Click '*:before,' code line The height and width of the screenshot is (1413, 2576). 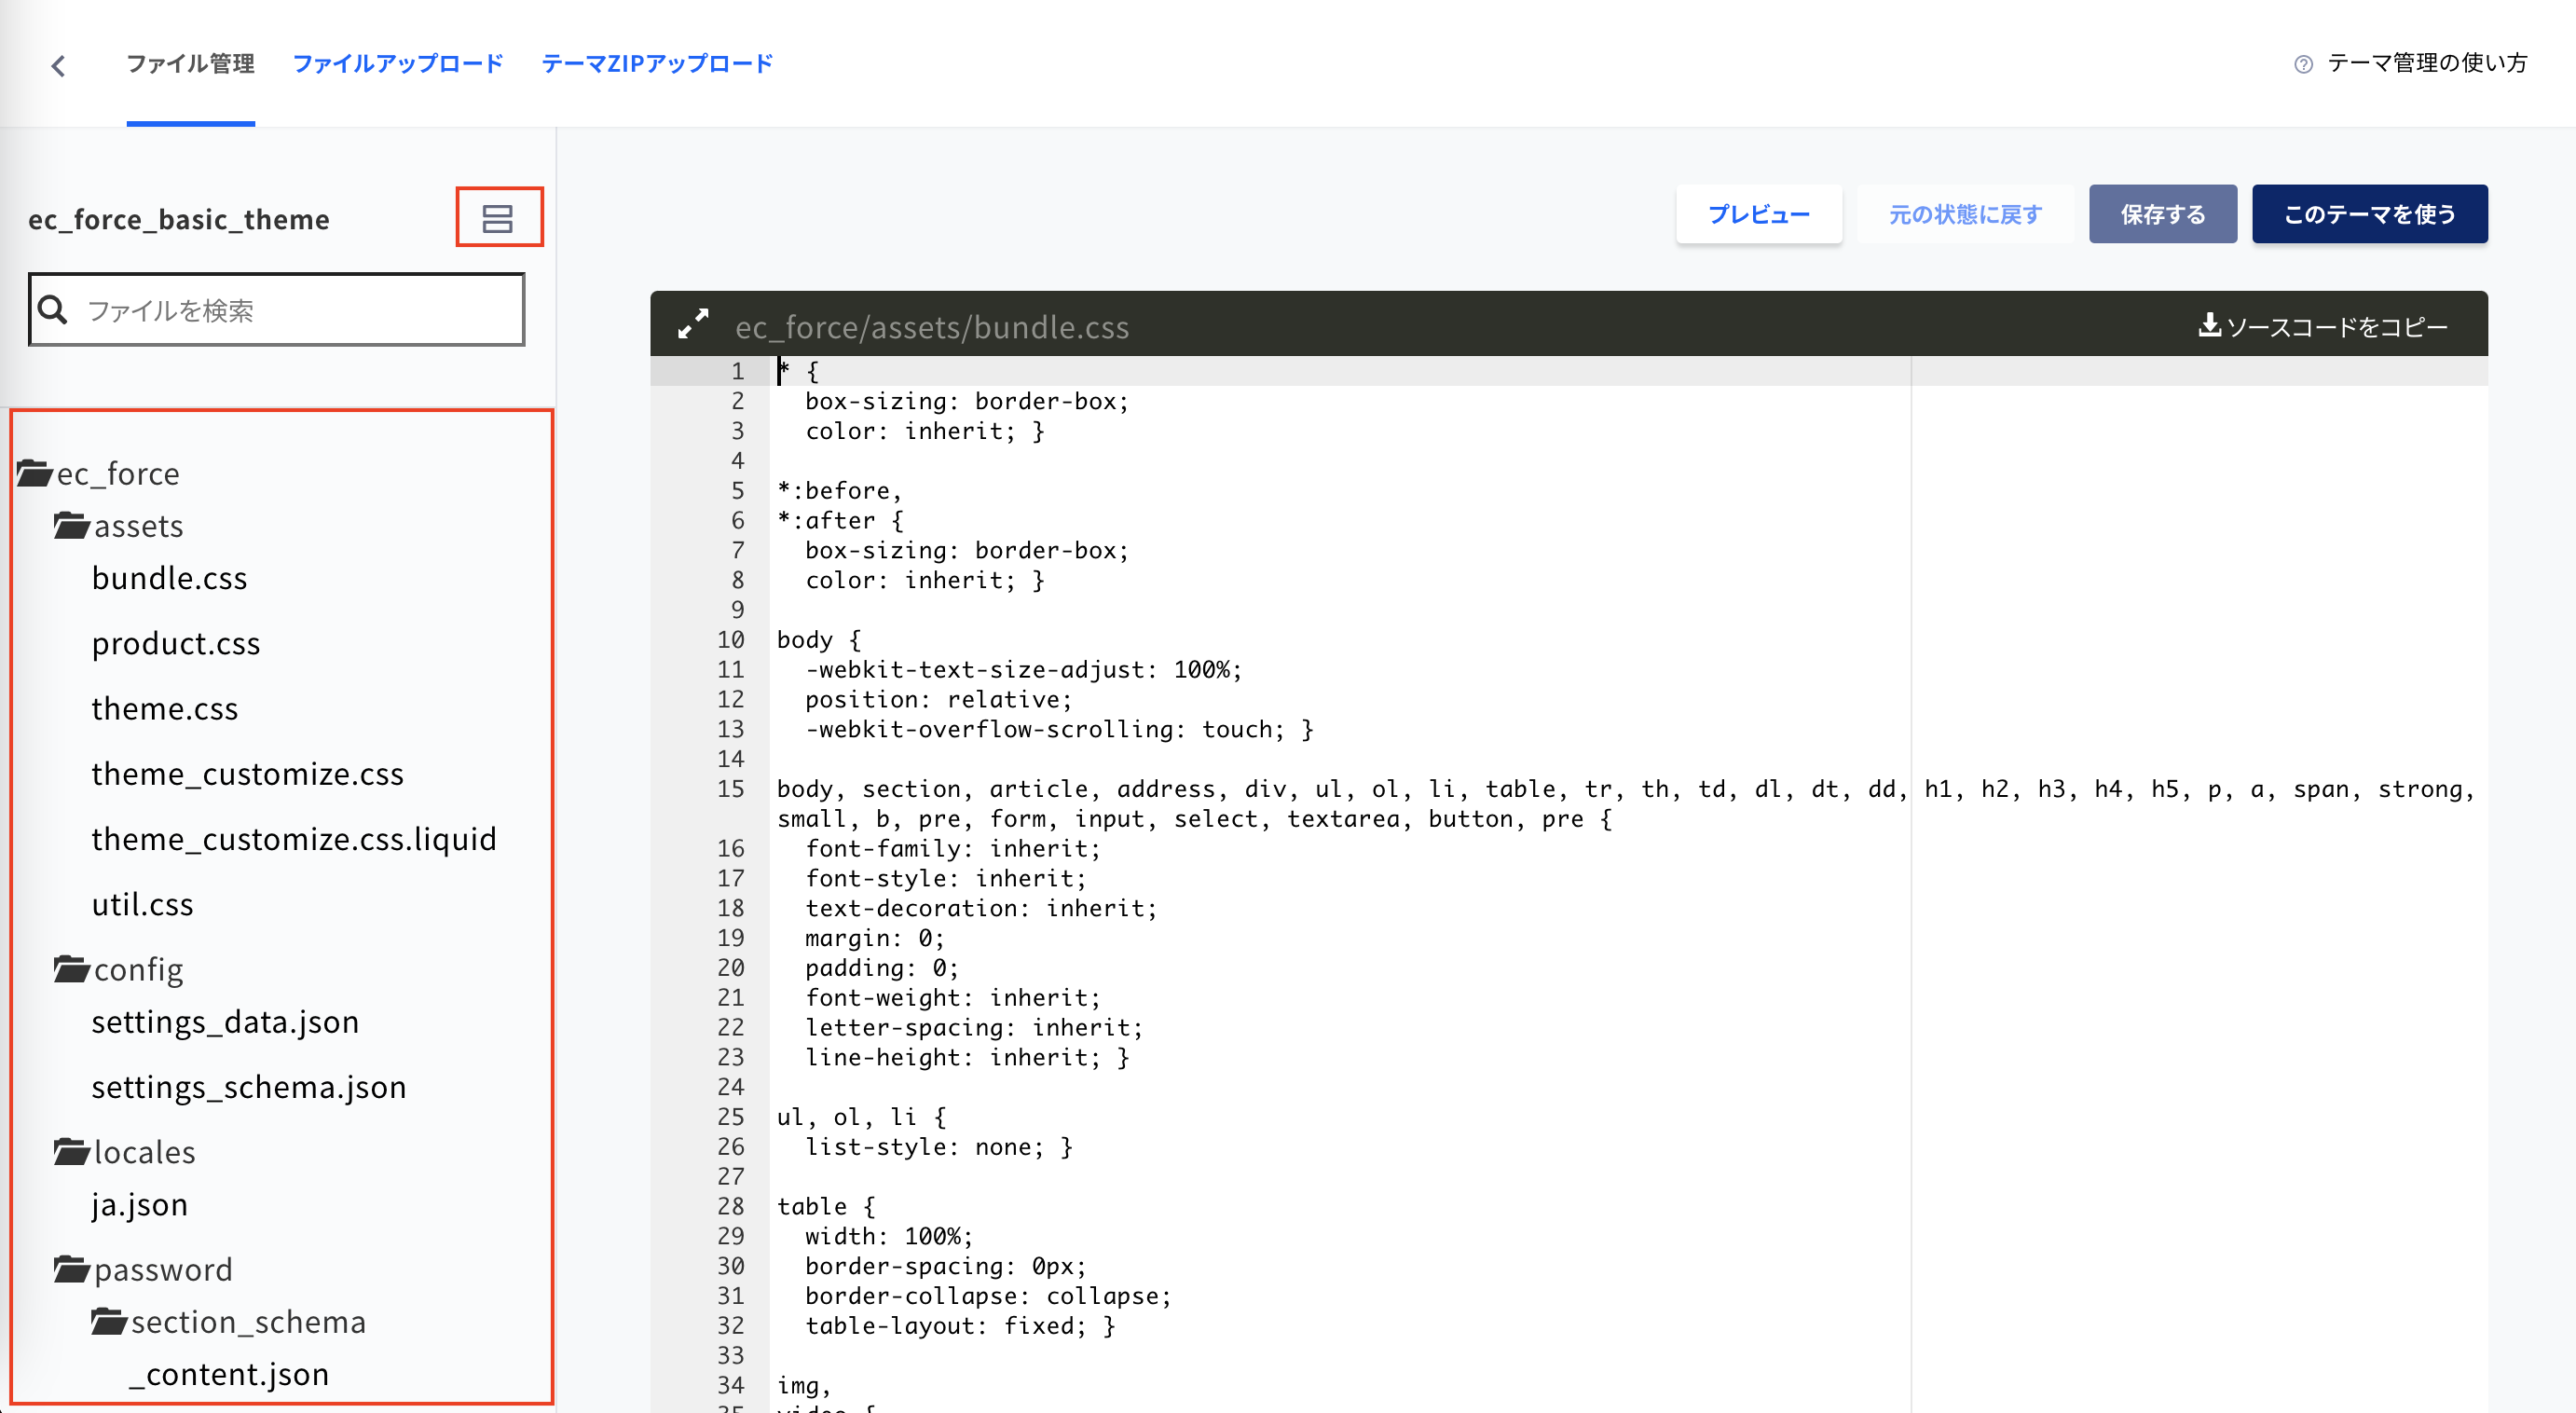click(x=839, y=490)
